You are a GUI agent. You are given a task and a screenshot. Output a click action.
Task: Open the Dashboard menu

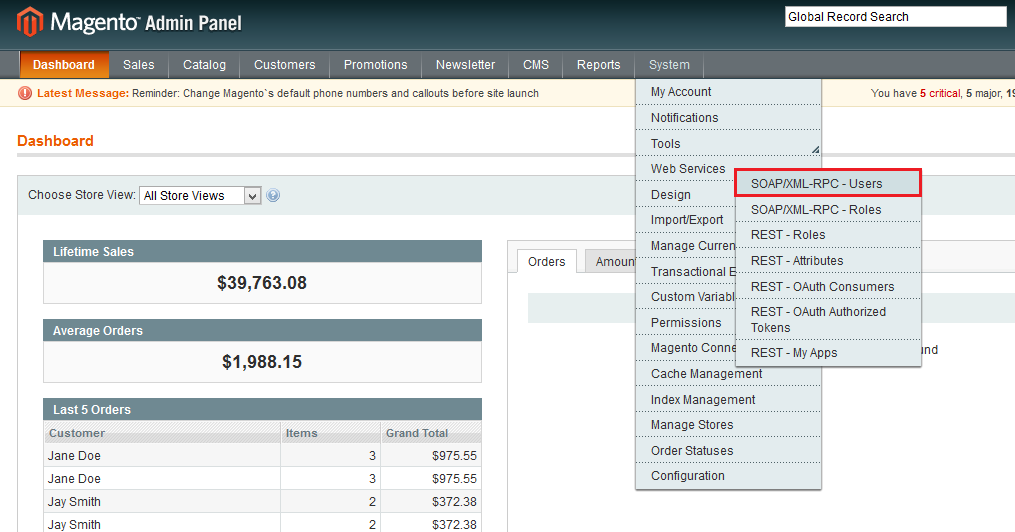[63, 65]
